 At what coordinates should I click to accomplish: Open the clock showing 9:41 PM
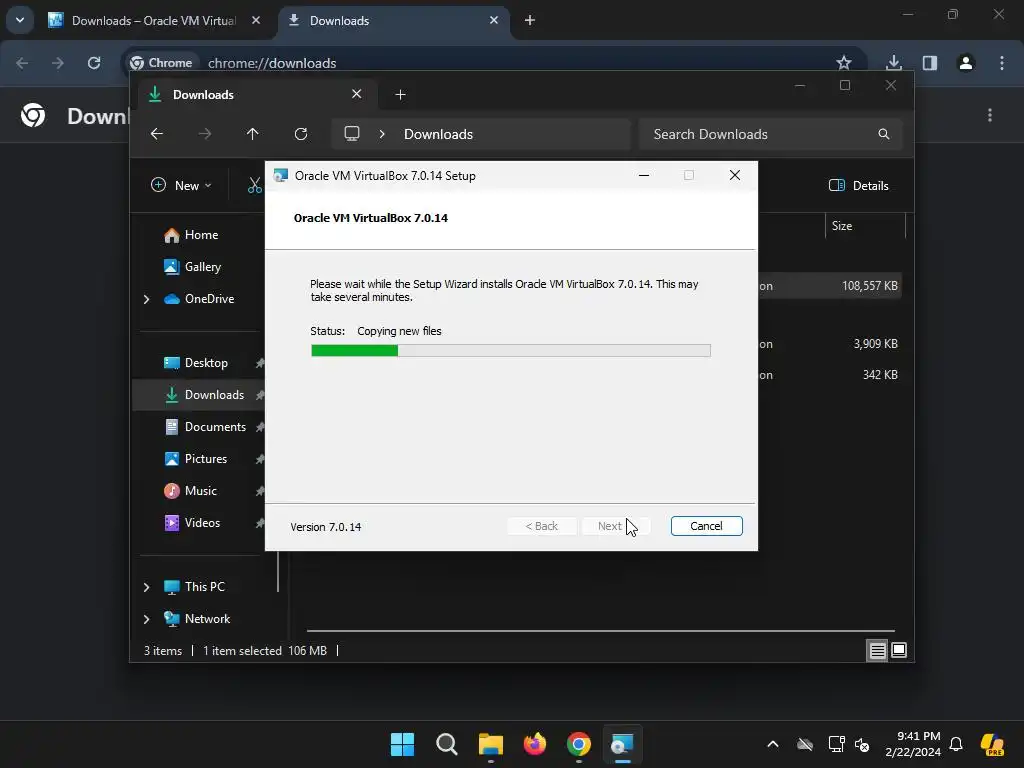tap(913, 744)
